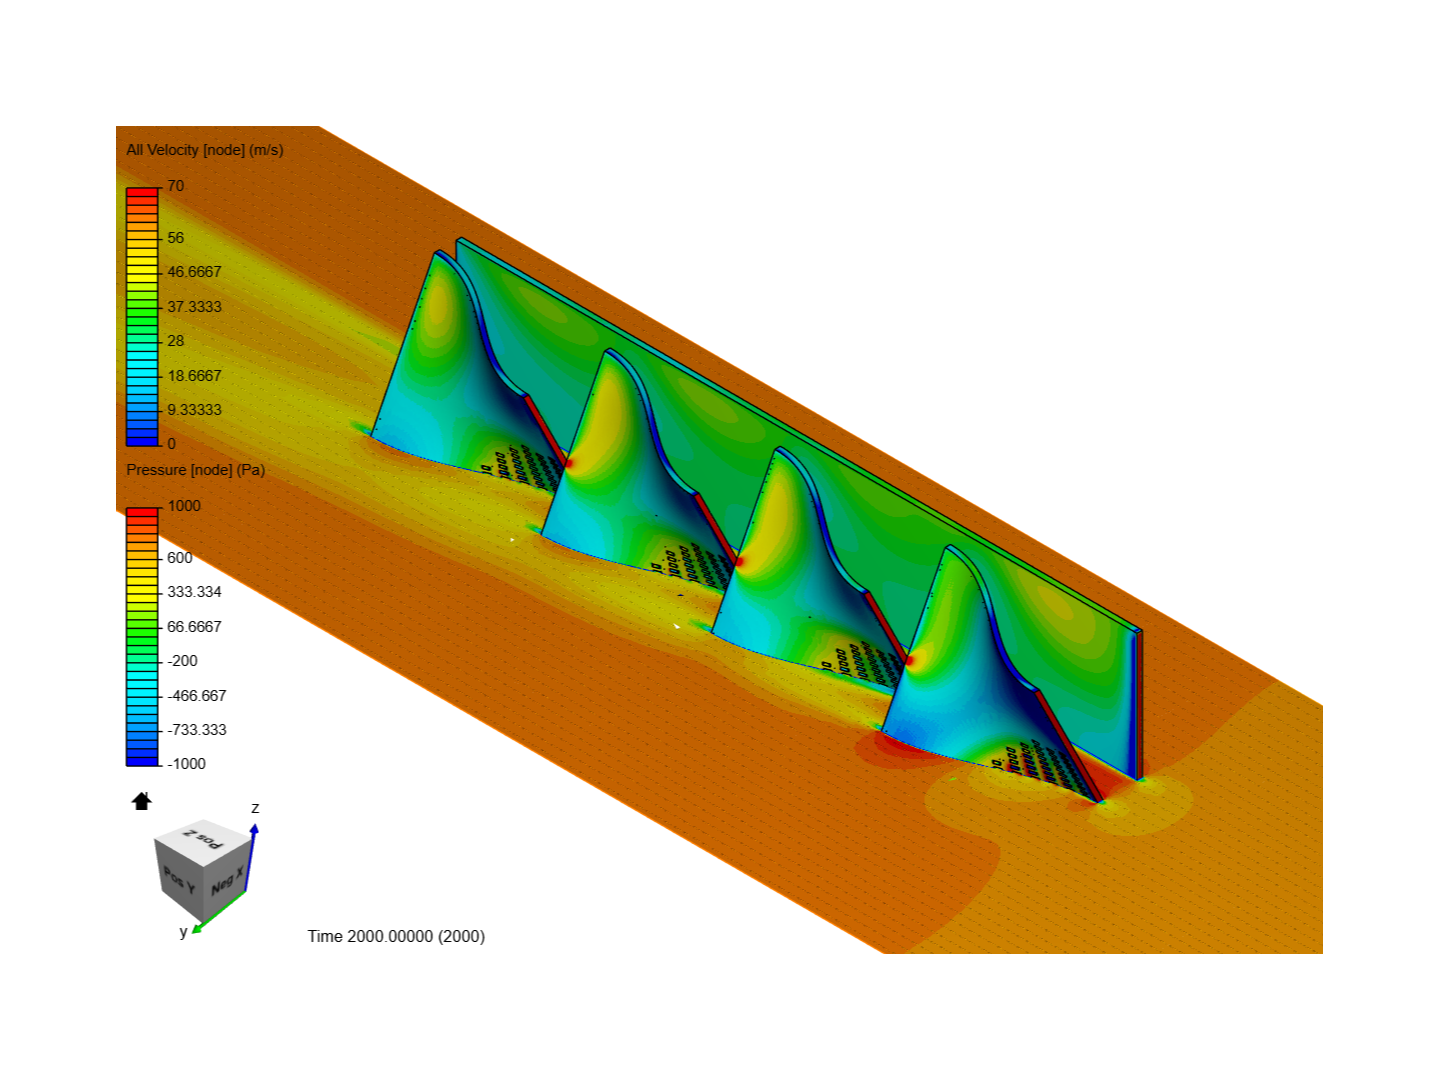Select the velocity legend value 37.3333
This screenshot has height=1080, width=1440.
click(x=194, y=307)
